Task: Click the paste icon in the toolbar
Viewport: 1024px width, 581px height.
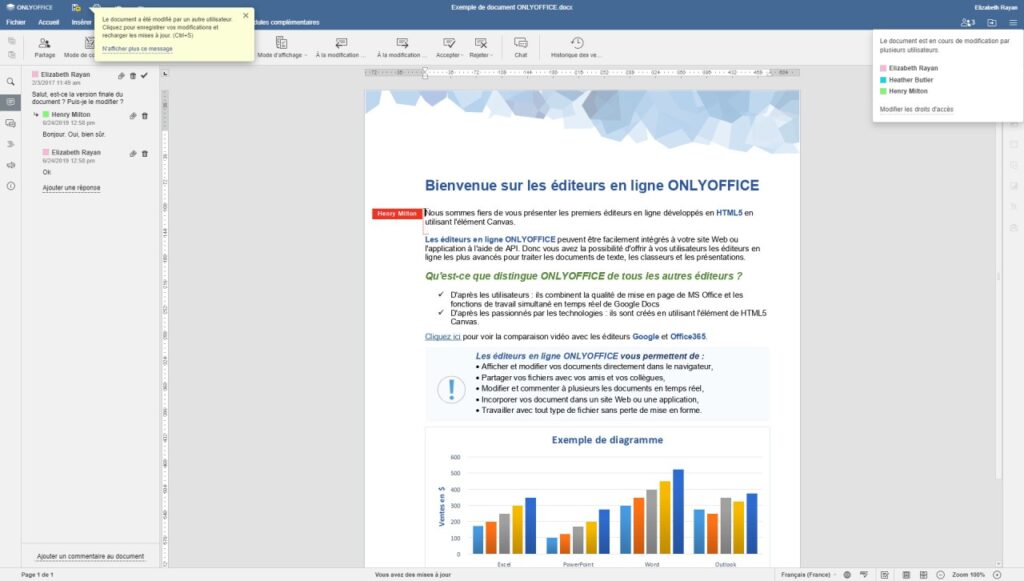Action: pyautogui.click(x=11, y=55)
